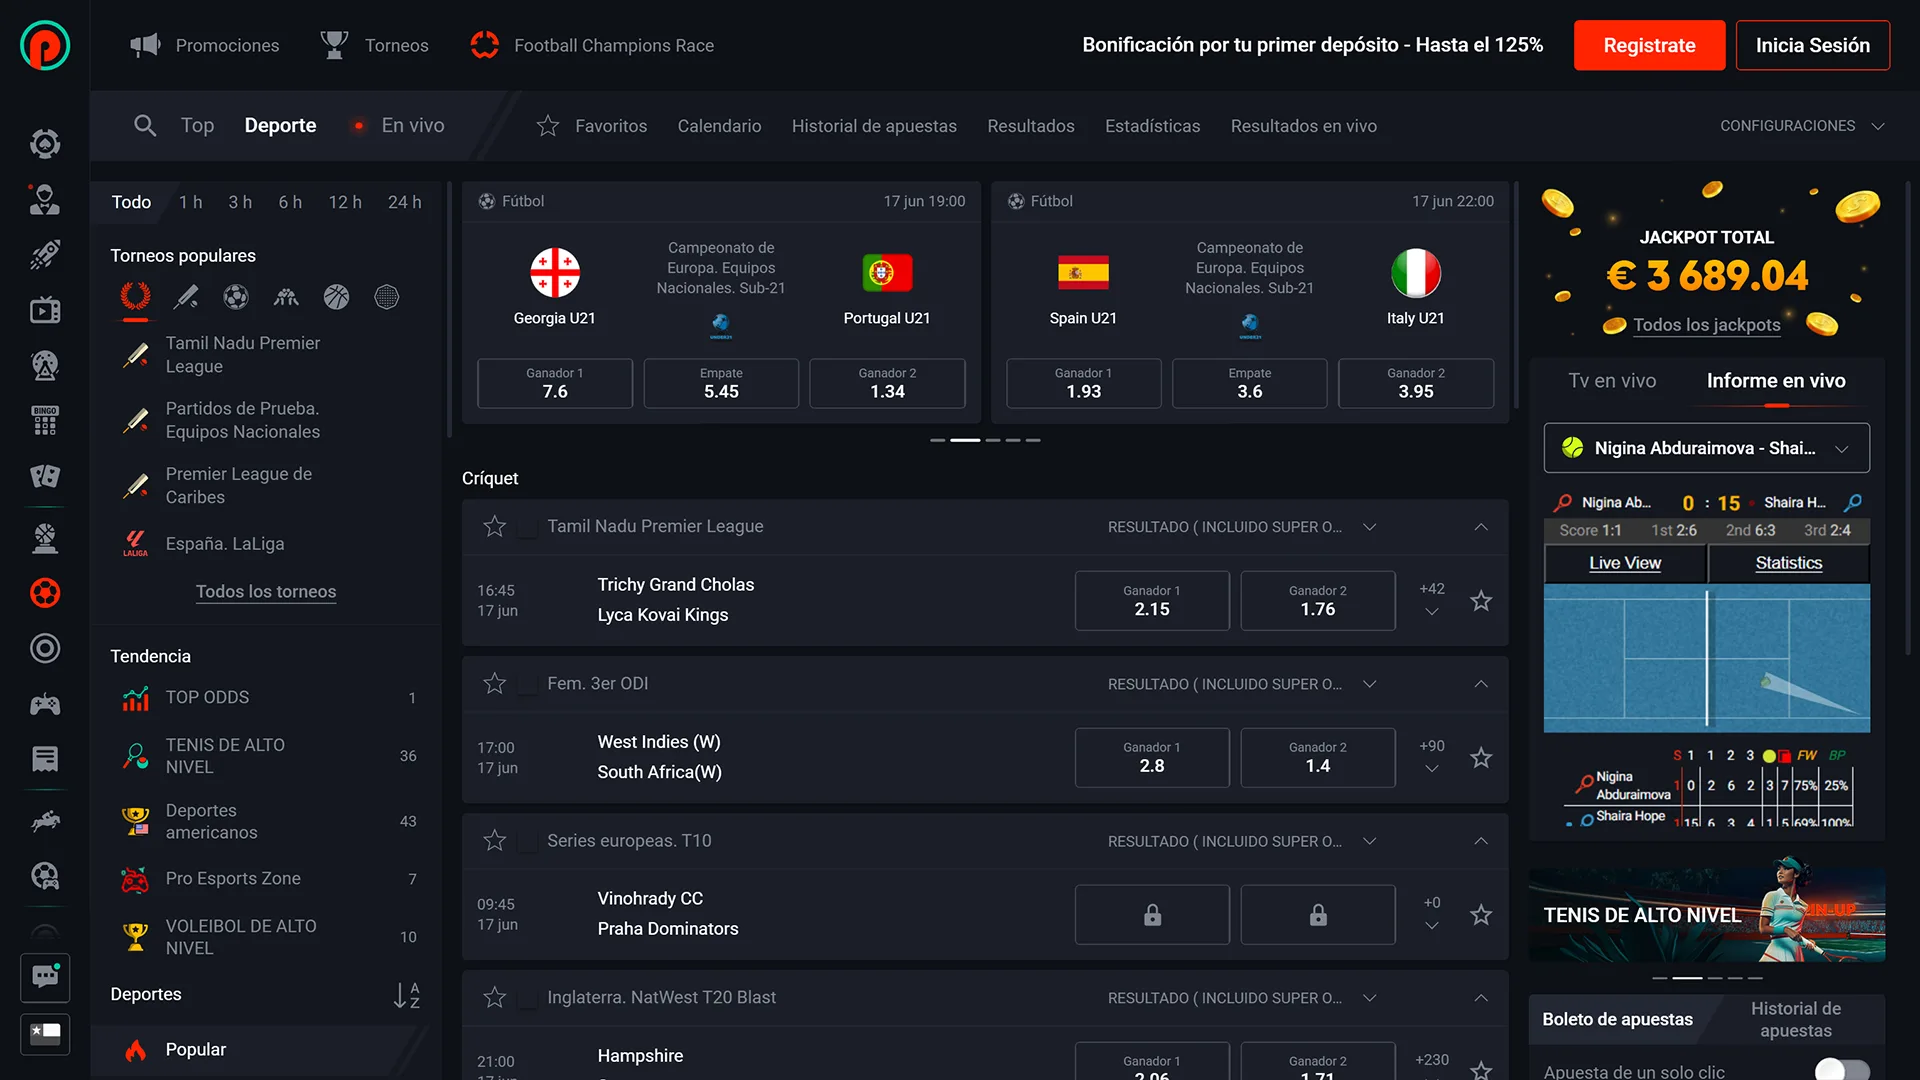Select the basketball tournament filter icon

336,297
